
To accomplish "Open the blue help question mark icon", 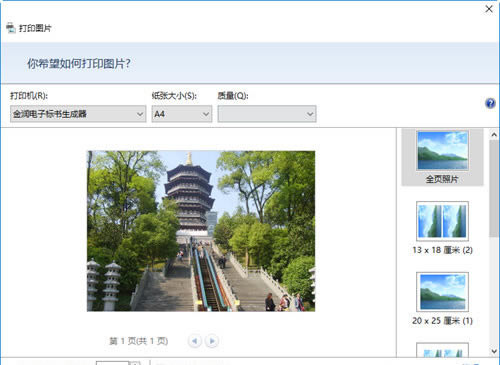I will 490,103.
